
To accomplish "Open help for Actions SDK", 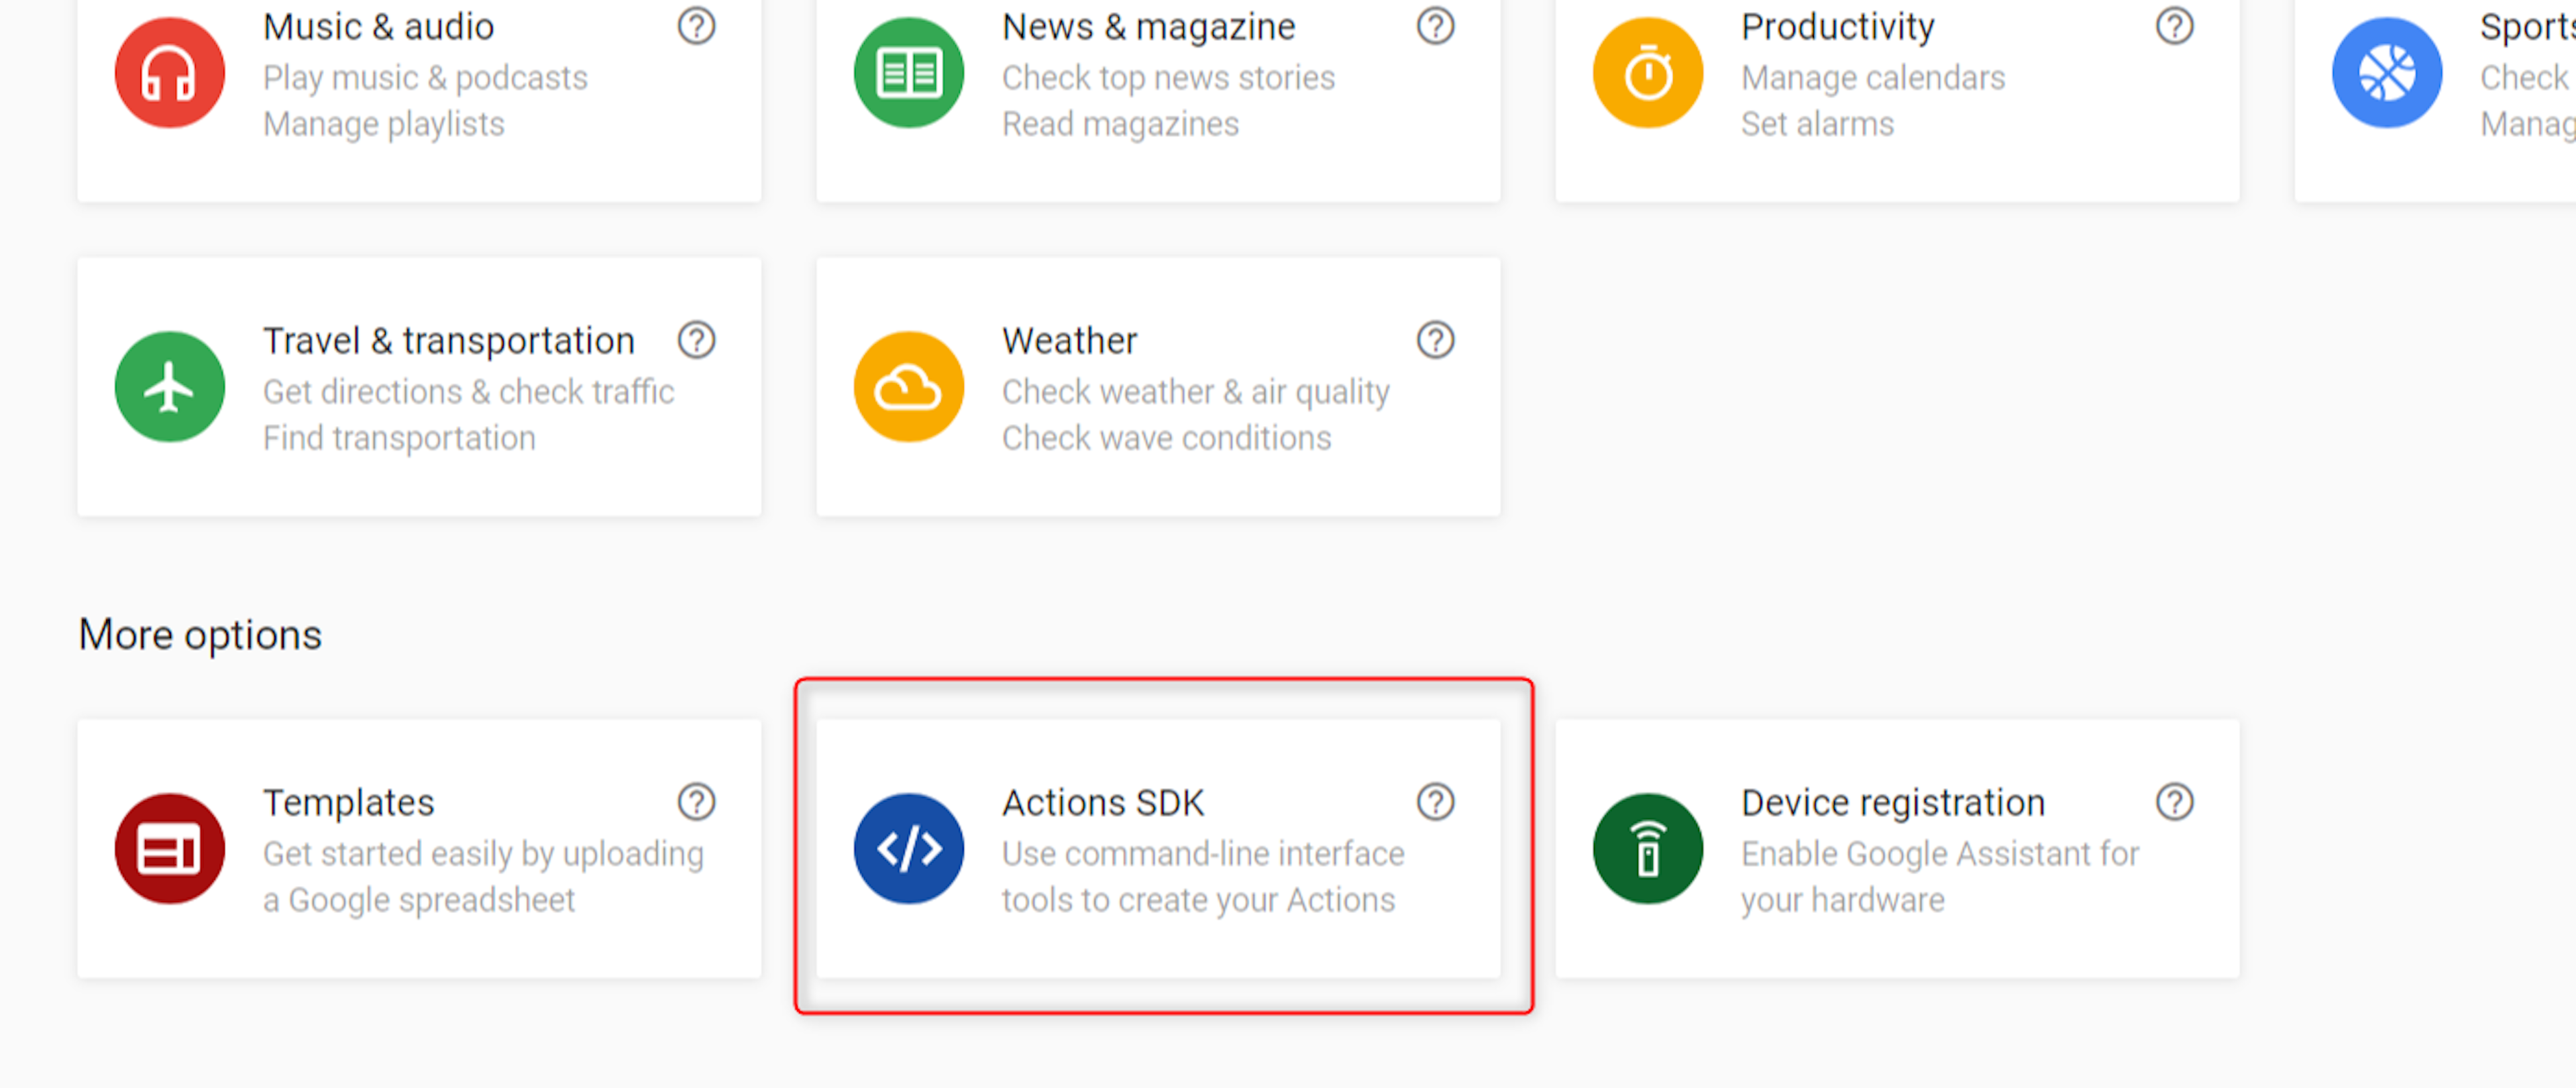I will click(x=1435, y=802).
